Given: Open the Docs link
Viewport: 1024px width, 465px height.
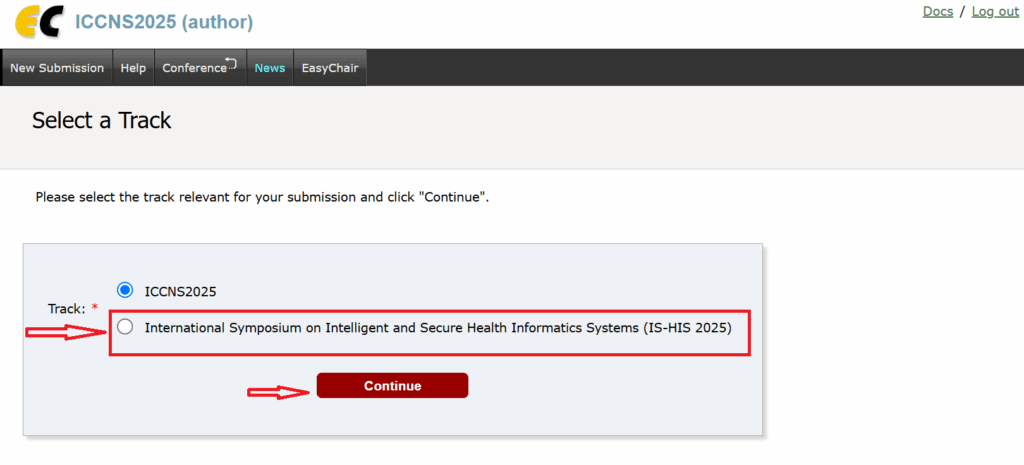Looking at the screenshot, I should (938, 12).
